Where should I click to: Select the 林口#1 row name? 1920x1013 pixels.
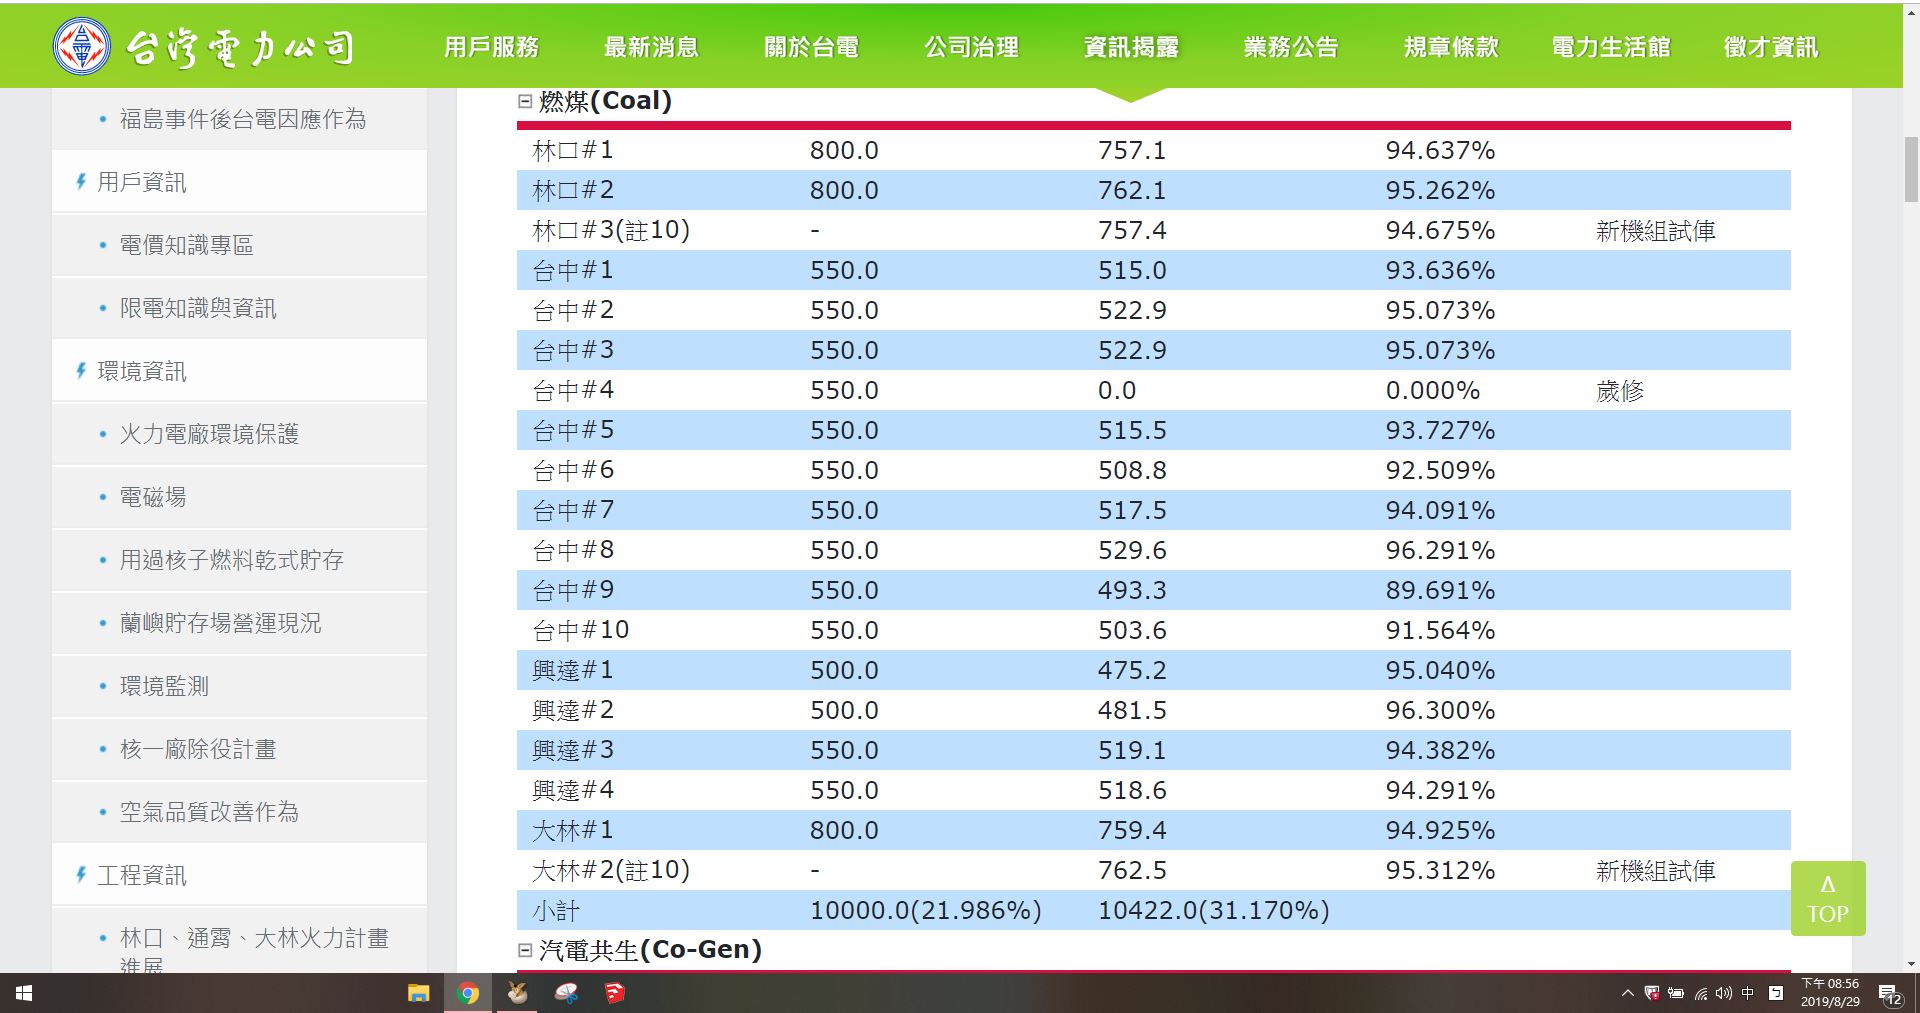coord(573,150)
